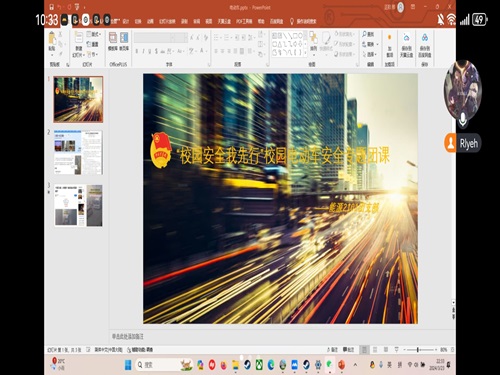This screenshot has width=500, height=375.
Task: Click the spell check icon in status bar
Action: [x=88, y=350]
